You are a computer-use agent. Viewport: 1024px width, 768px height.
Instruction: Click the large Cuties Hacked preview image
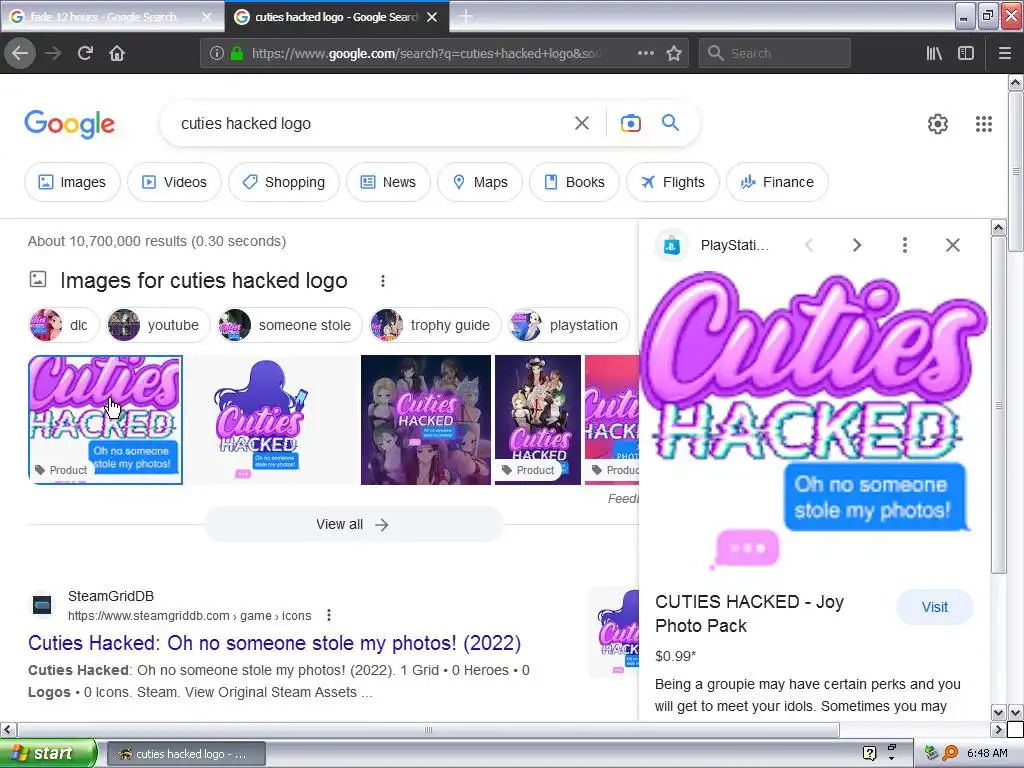(x=814, y=421)
